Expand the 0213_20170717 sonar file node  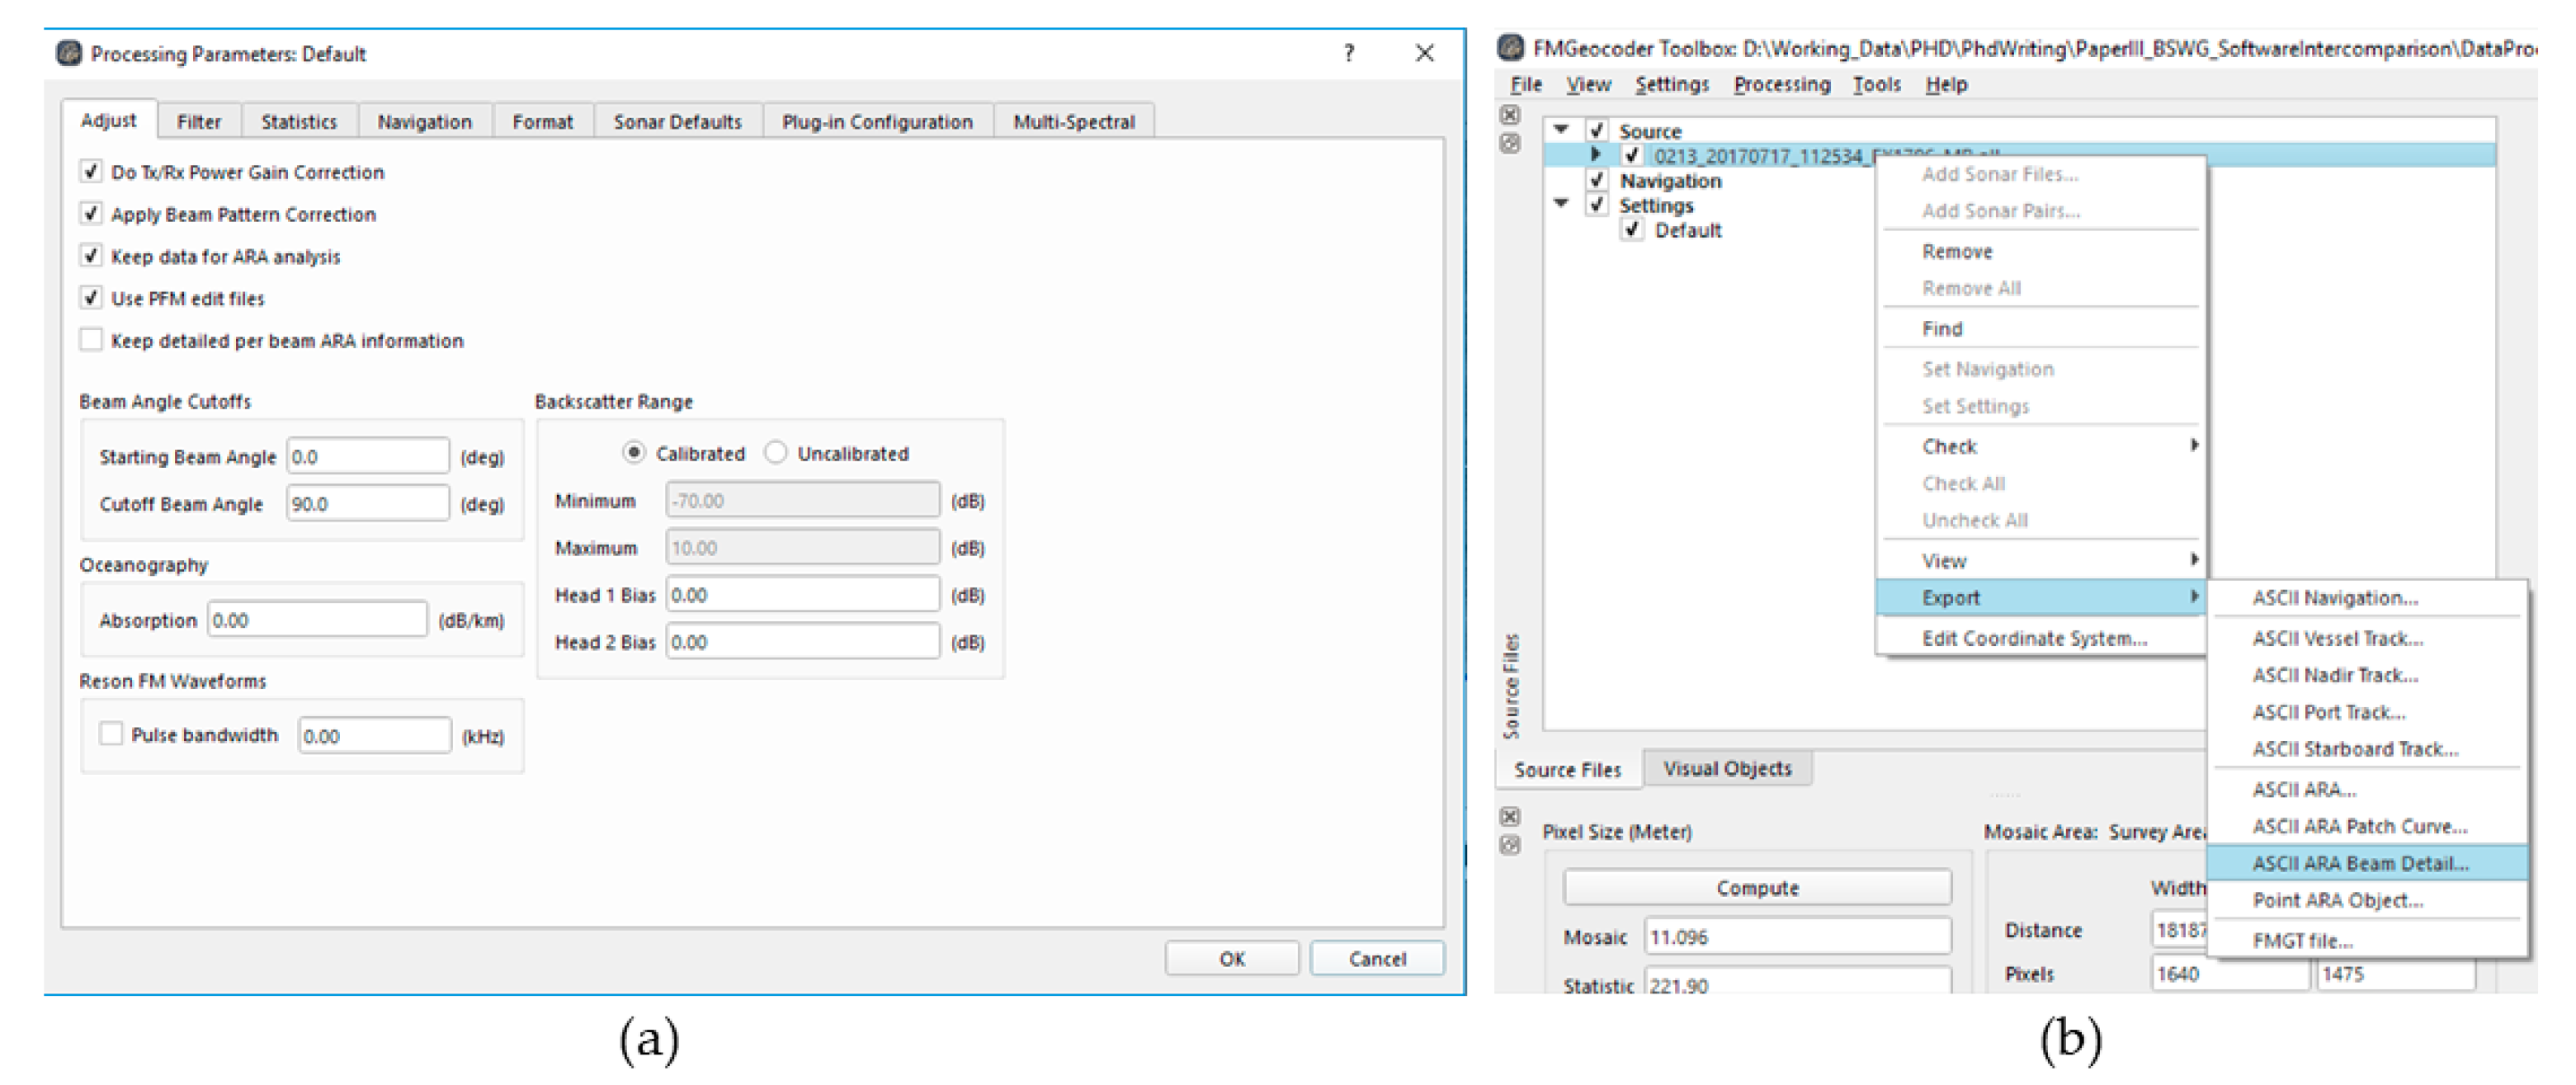[x=1596, y=155]
